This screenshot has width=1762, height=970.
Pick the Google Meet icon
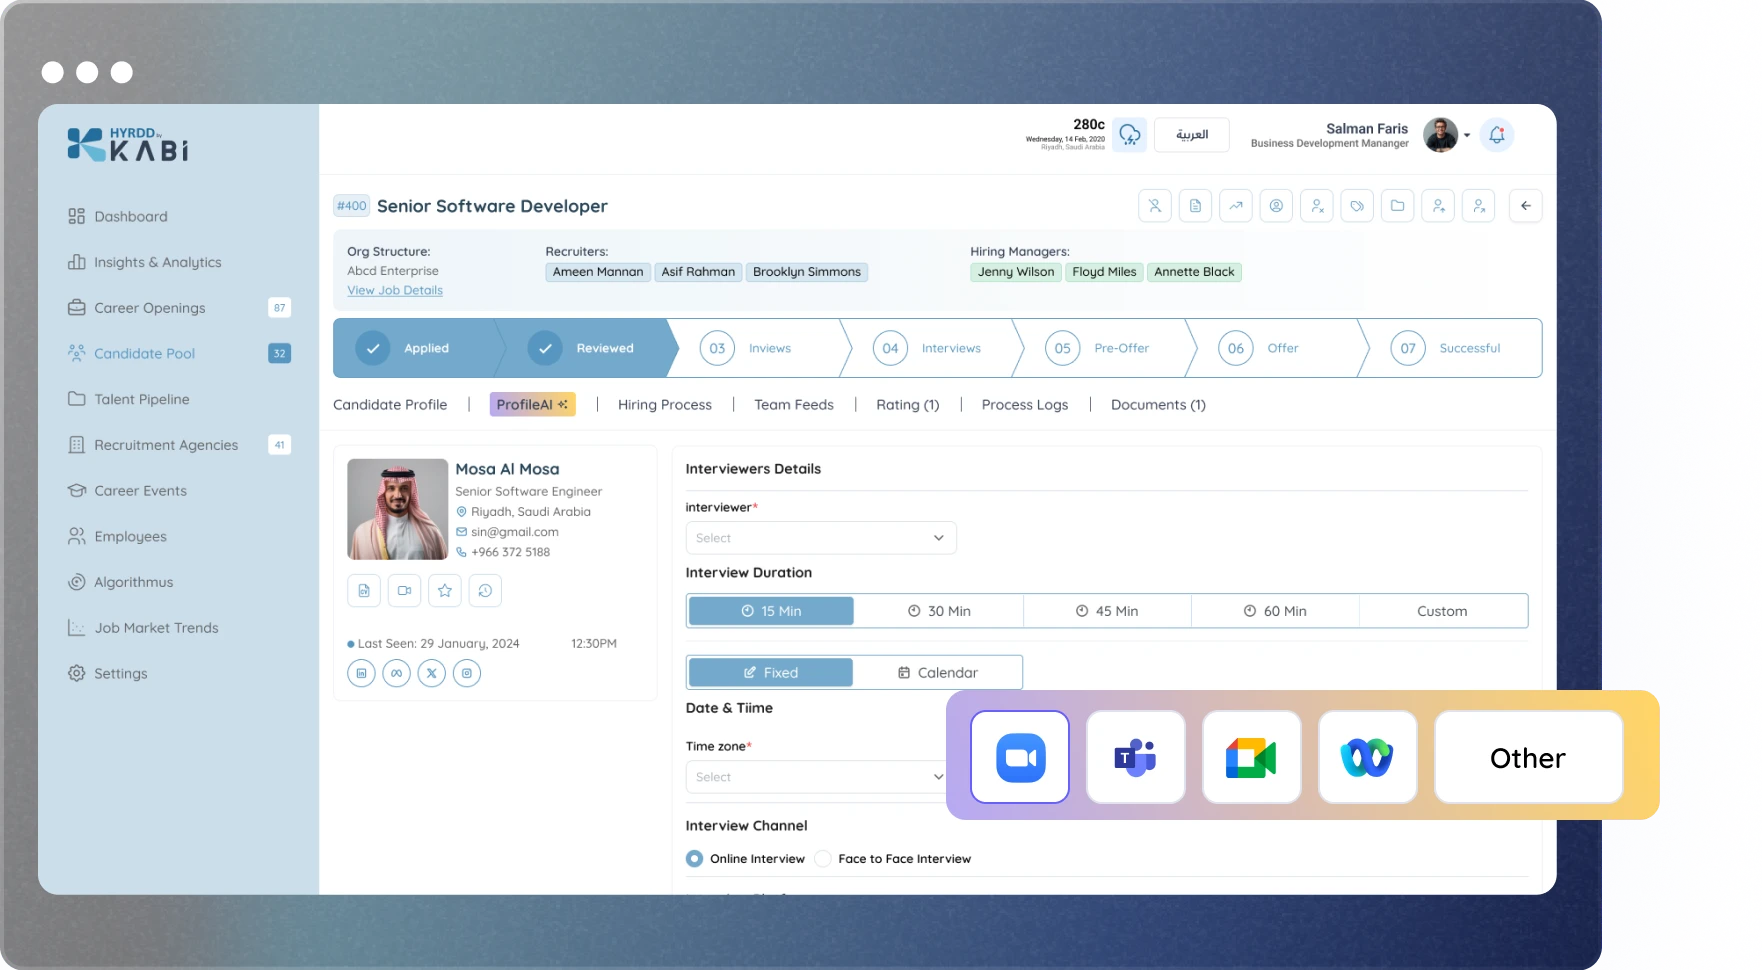1251,757
